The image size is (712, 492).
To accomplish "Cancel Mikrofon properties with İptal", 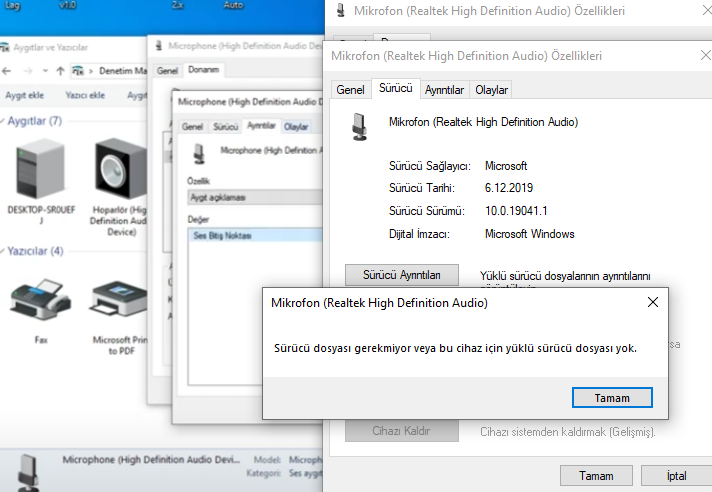I will click(x=676, y=476).
